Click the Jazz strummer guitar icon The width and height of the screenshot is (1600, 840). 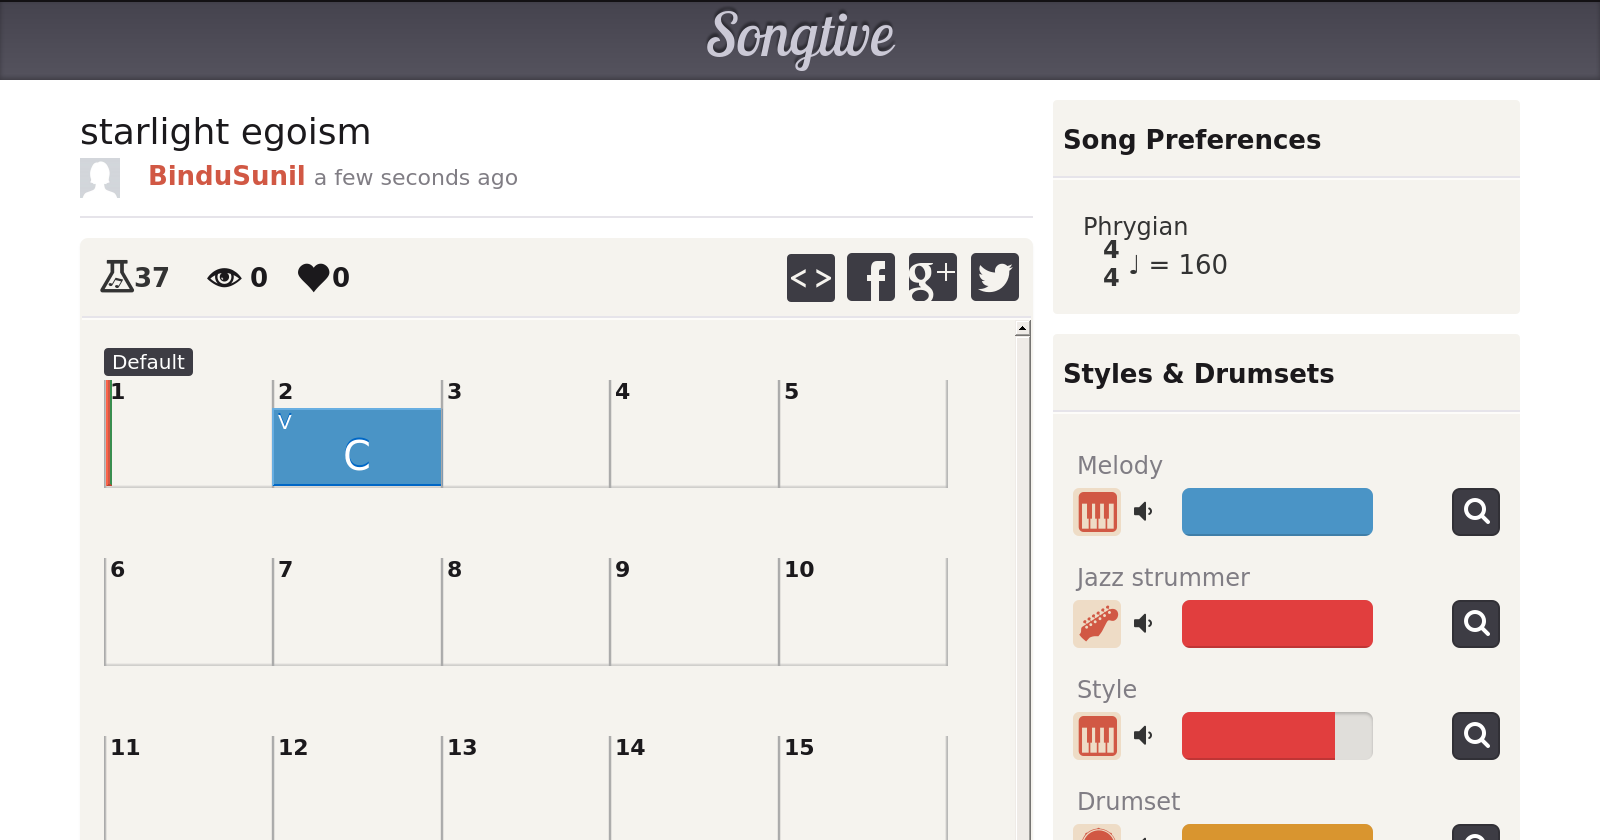pos(1097,624)
